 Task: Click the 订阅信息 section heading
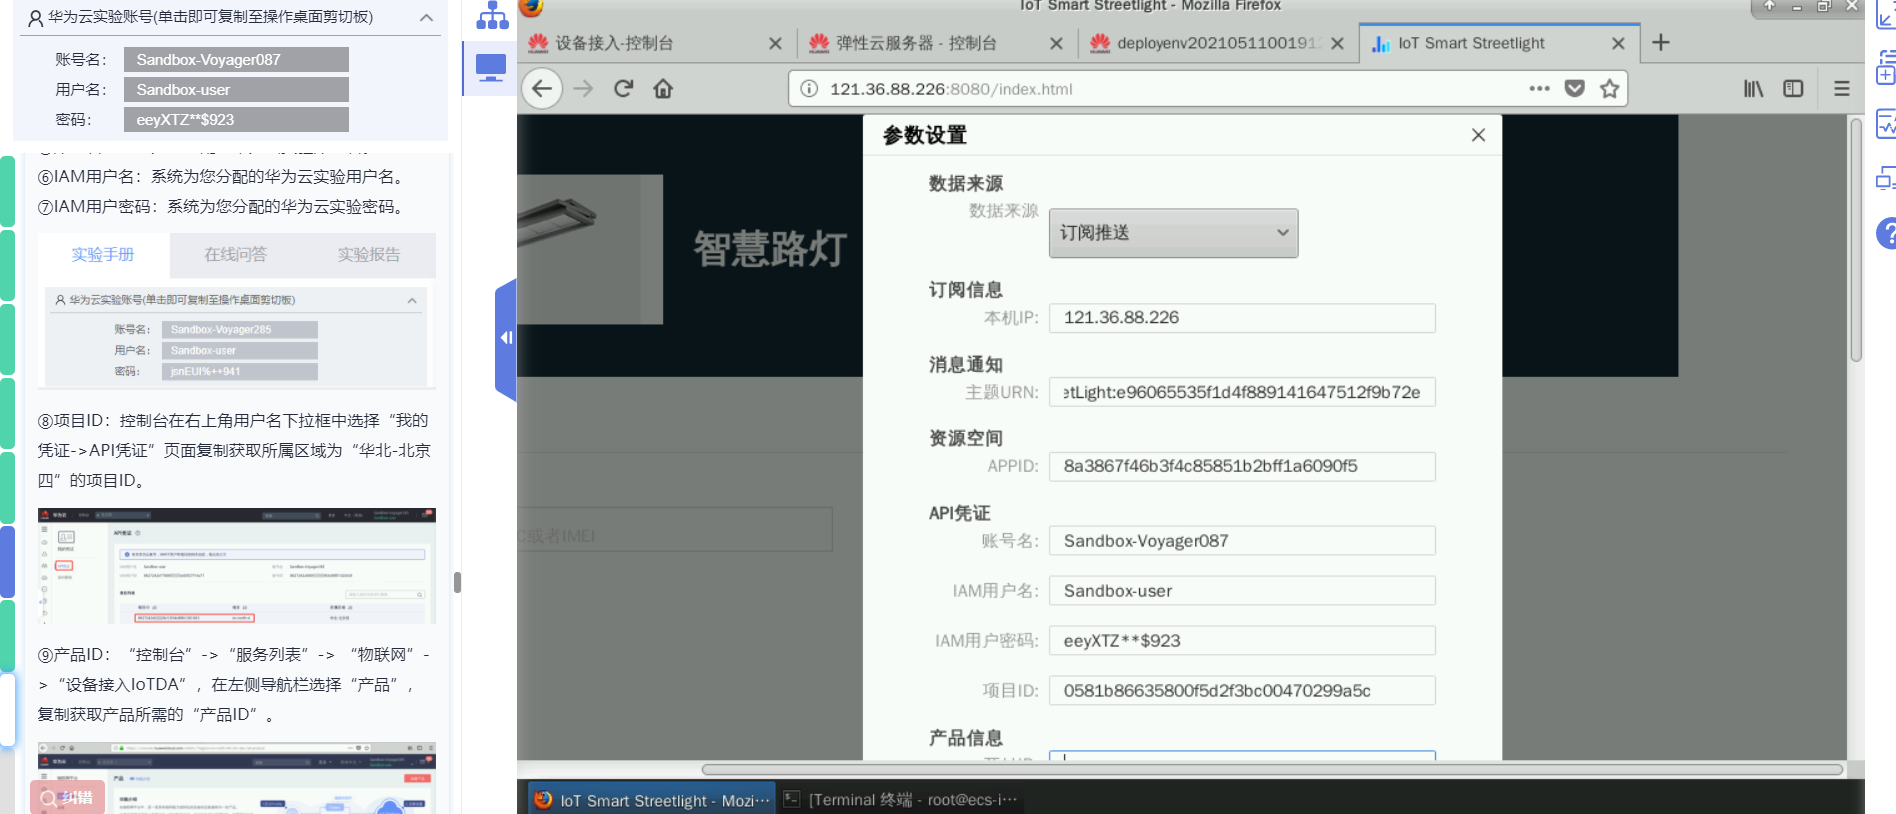point(966,290)
